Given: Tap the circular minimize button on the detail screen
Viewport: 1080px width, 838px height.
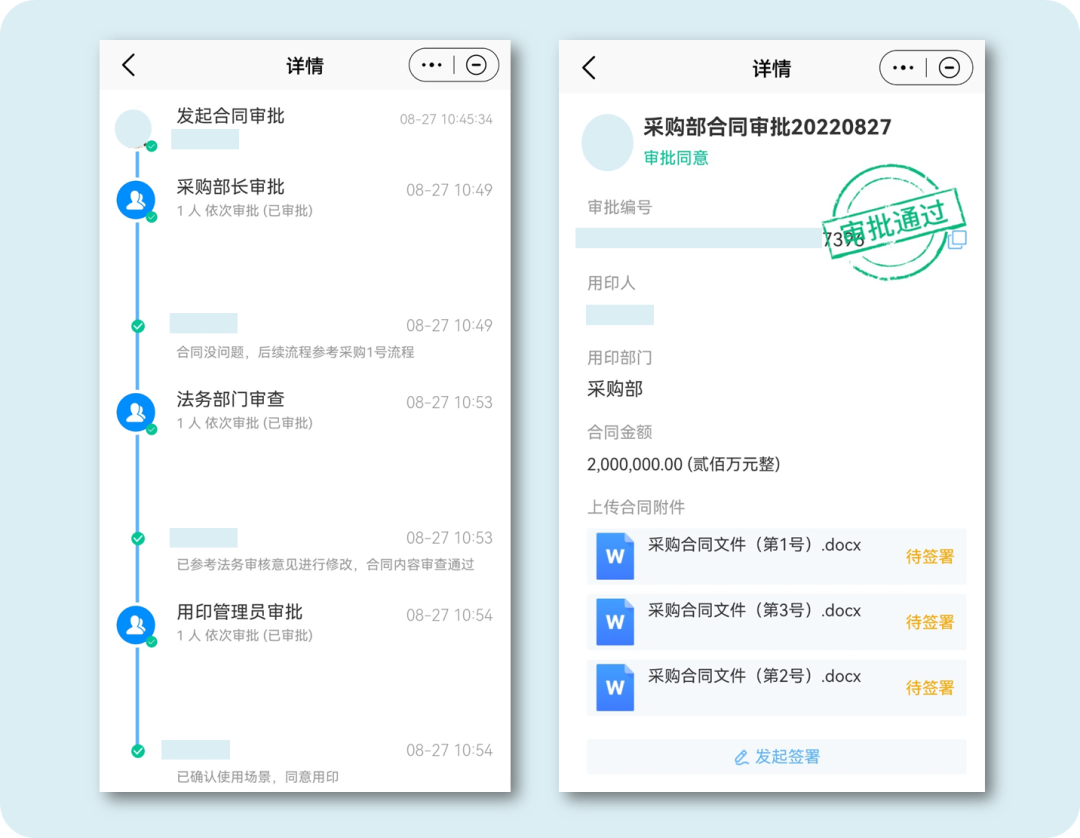Looking at the screenshot, I should click(948, 68).
